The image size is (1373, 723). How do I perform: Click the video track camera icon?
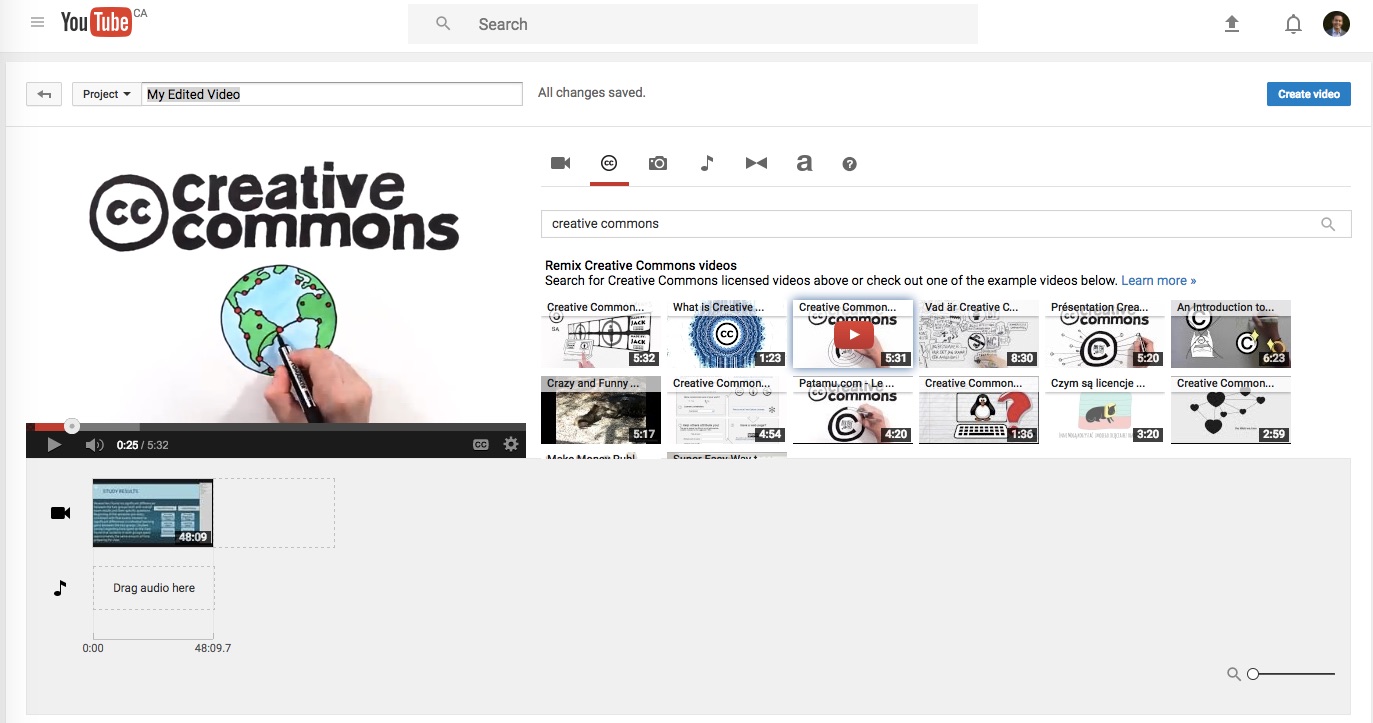point(60,513)
